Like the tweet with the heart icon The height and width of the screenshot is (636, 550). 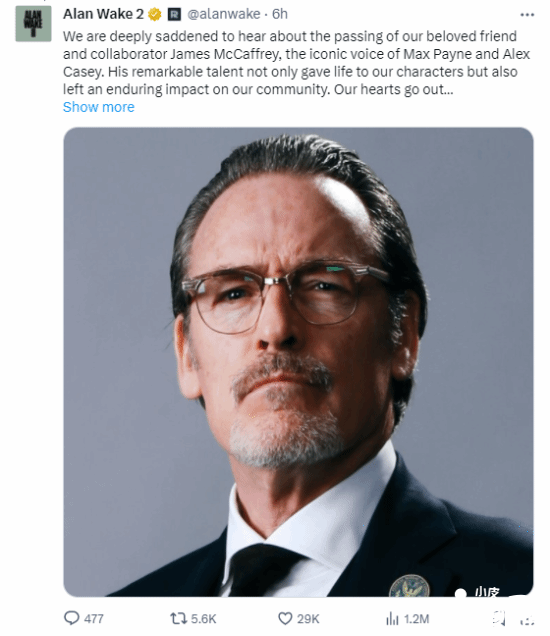tap(285, 619)
